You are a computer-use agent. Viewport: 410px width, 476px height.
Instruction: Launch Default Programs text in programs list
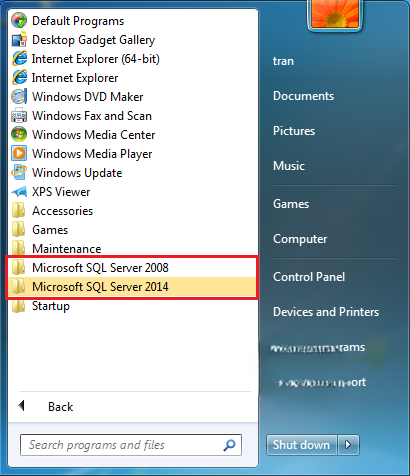click(78, 21)
